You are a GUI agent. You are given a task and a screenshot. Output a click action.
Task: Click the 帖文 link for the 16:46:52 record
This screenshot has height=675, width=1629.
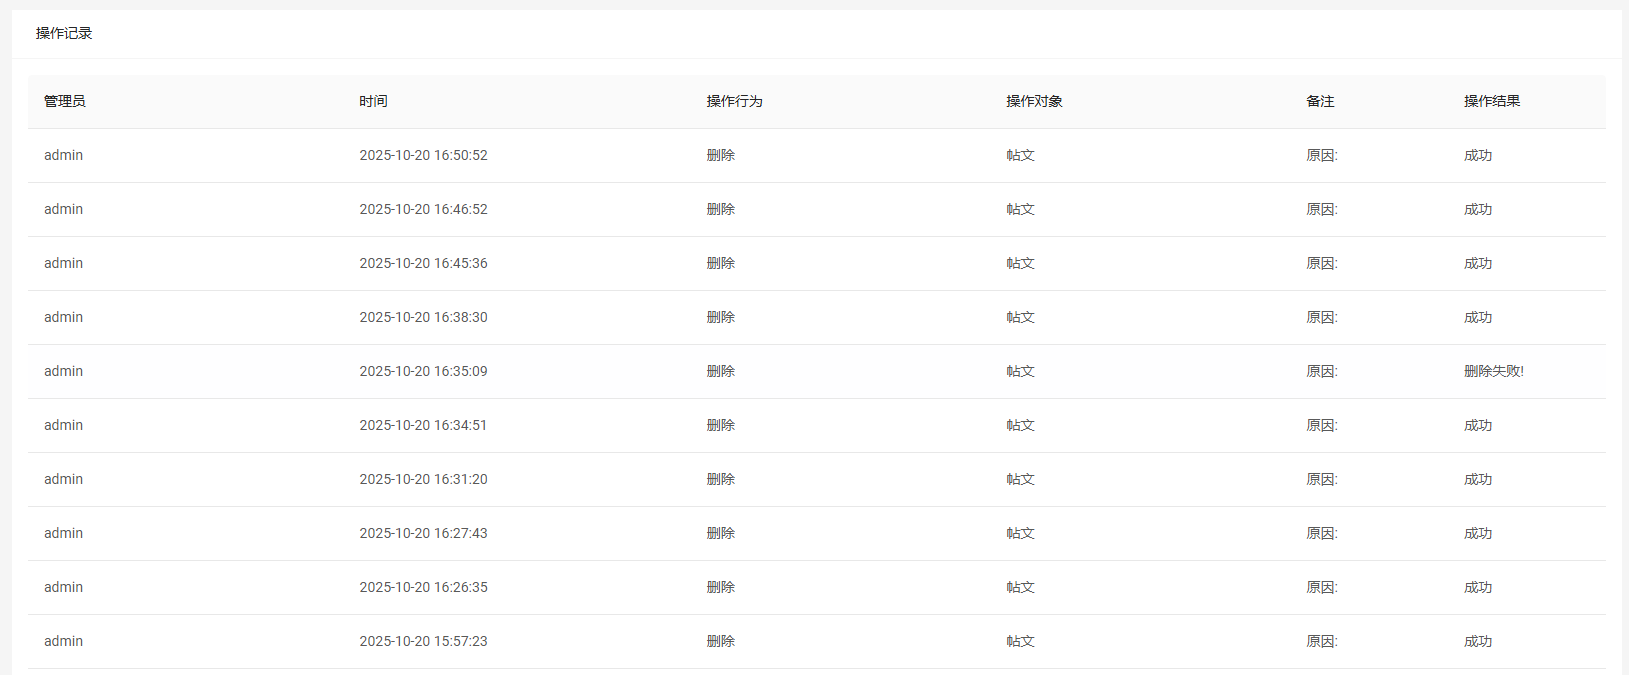pyautogui.click(x=1020, y=209)
